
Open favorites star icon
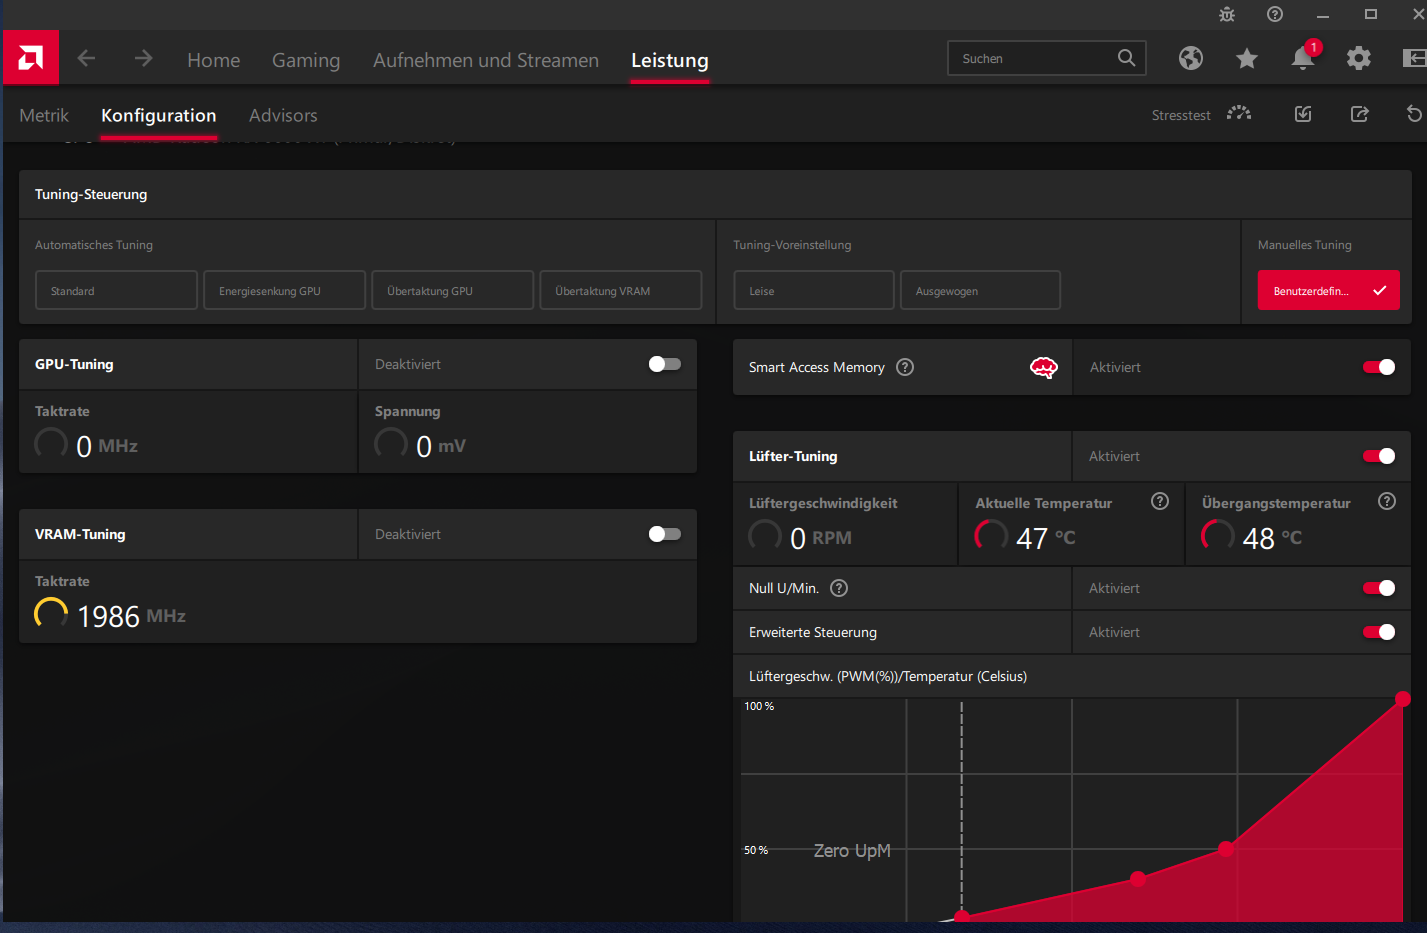click(x=1247, y=58)
